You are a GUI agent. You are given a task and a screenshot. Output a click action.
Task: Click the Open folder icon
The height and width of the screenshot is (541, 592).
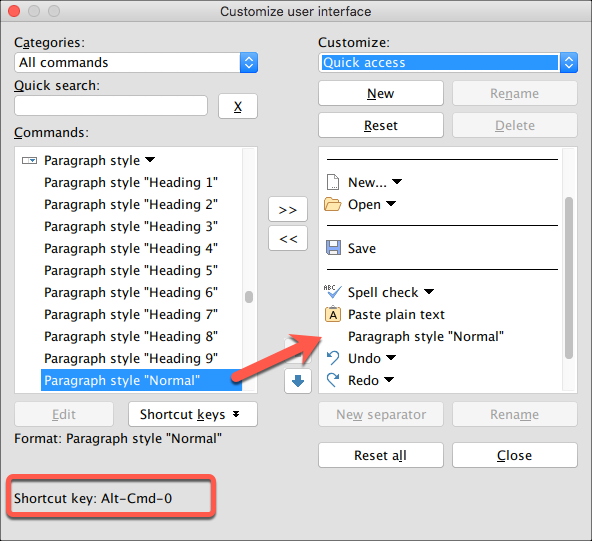tap(332, 204)
